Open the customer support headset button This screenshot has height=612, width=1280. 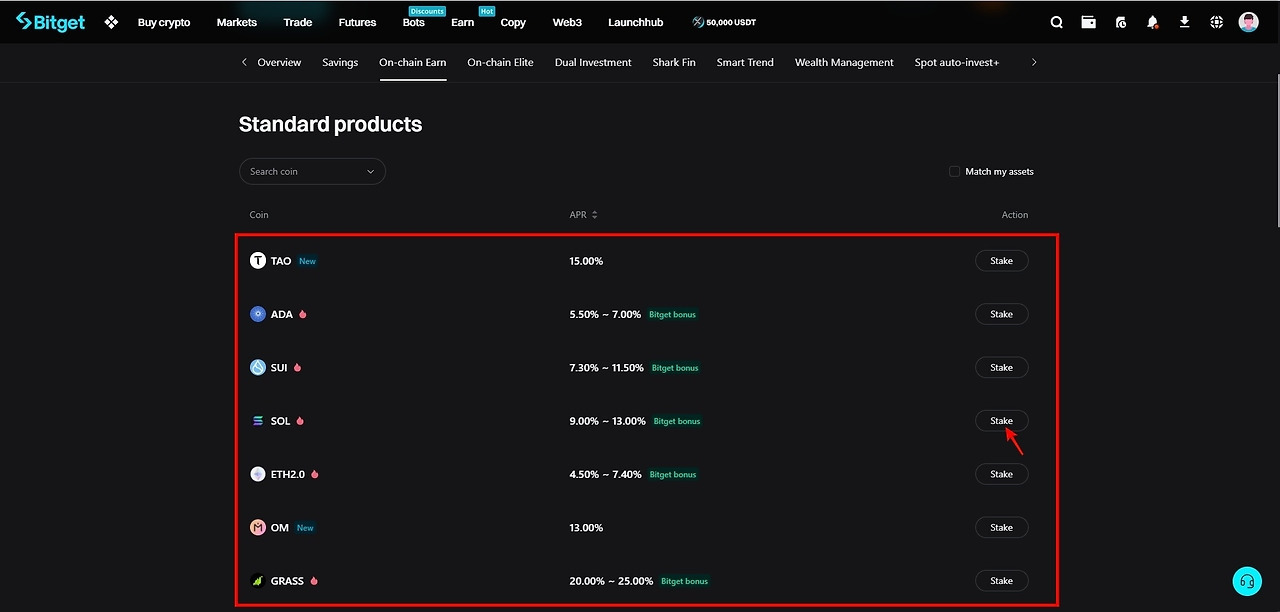1247,581
